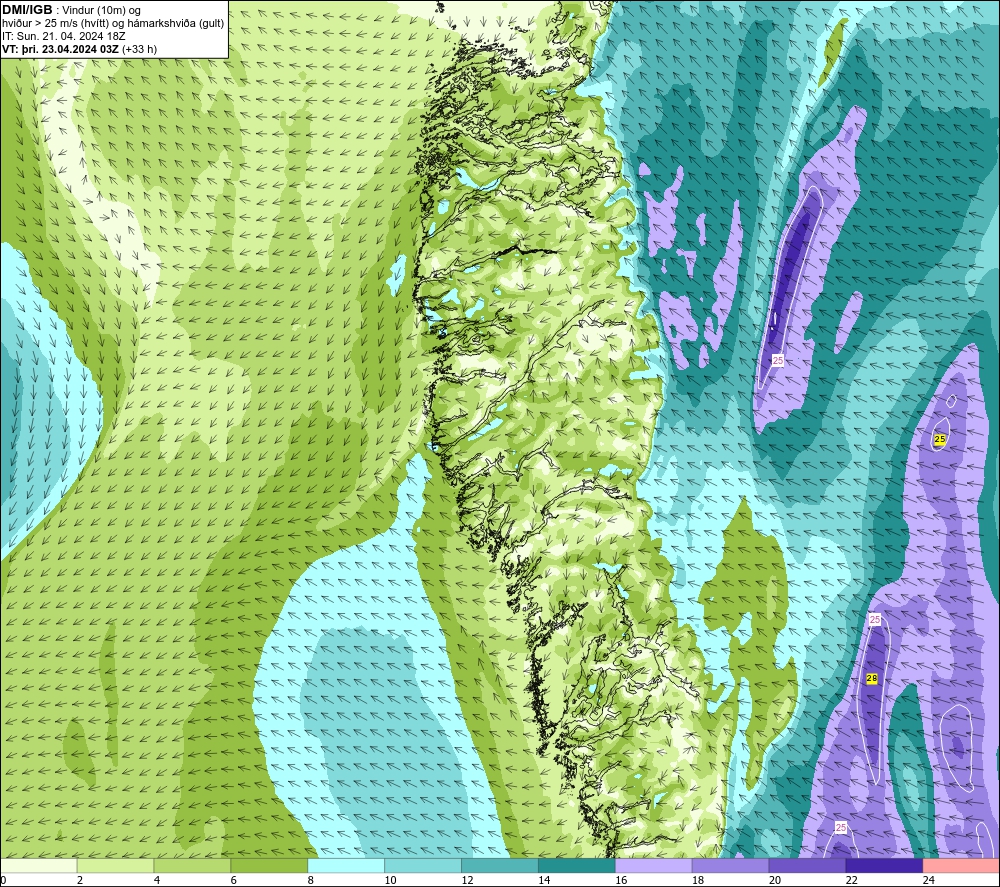Click the legend value 10
Image resolution: width=1000 pixels, height=887 pixels.
pyautogui.click(x=390, y=880)
